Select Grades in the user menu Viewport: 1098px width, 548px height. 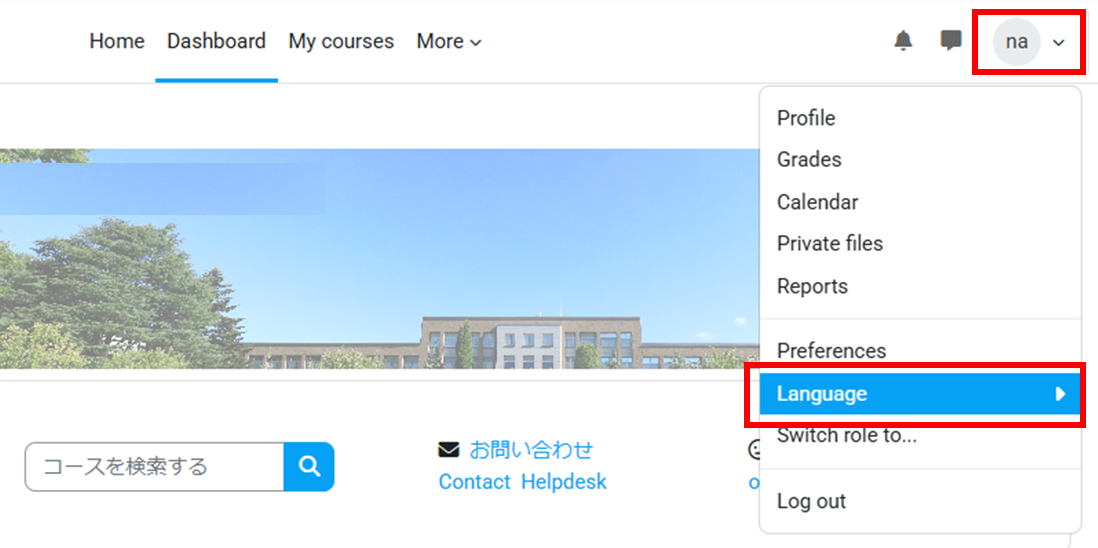tap(809, 160)
